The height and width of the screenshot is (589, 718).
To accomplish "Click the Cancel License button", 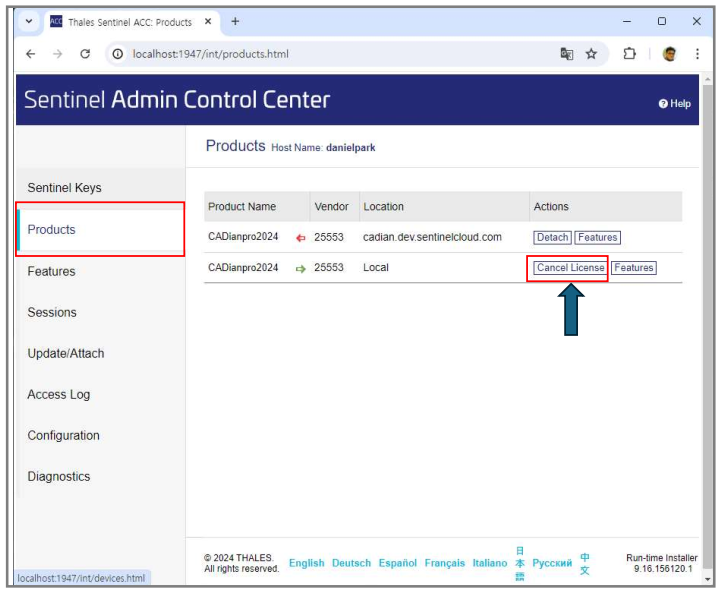I will pos(571,267).
